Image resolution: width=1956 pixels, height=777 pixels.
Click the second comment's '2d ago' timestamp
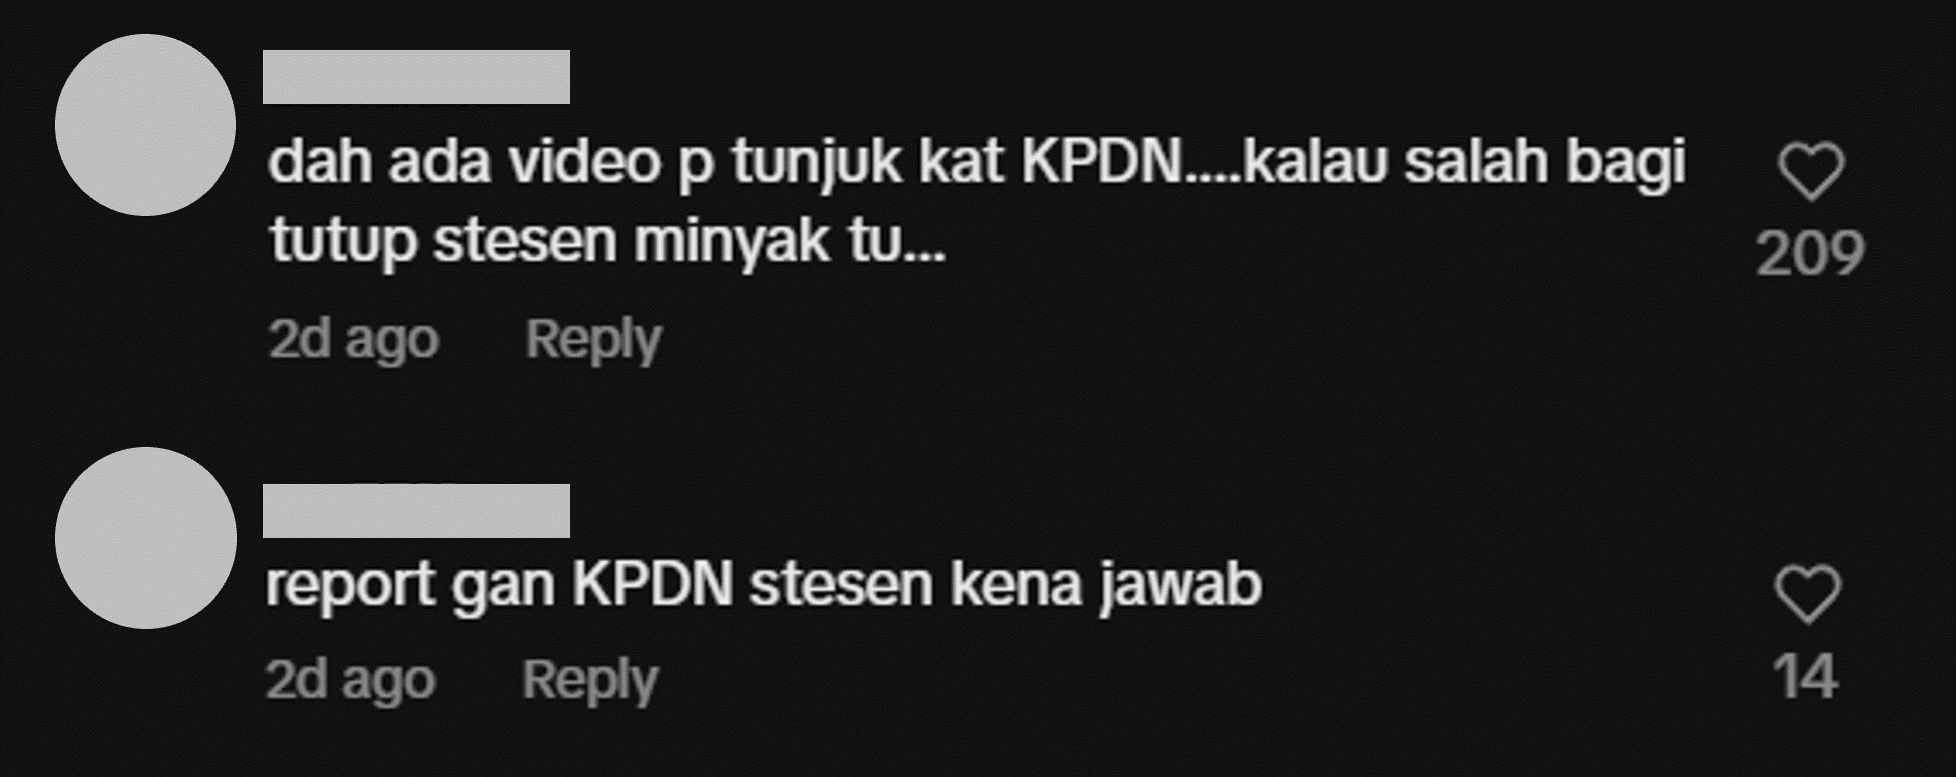click(x=351, y=681)
